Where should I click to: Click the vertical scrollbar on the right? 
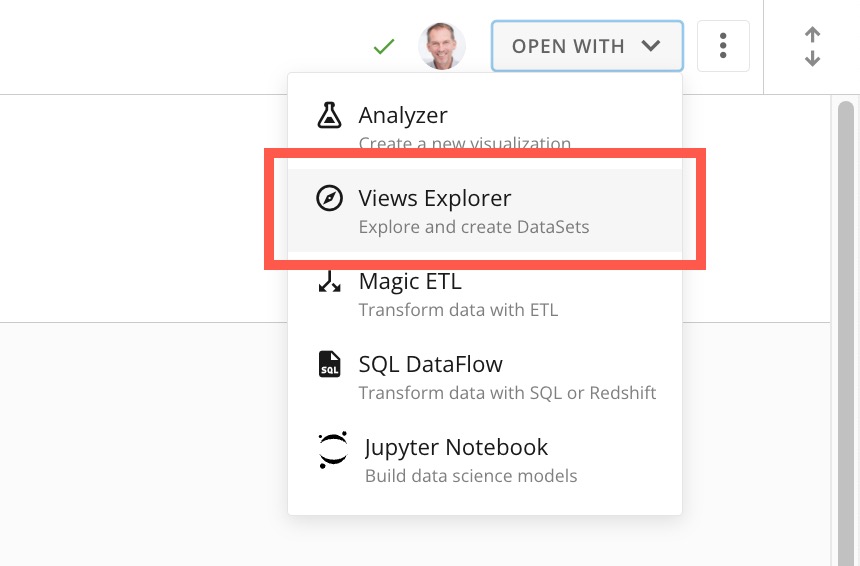point(845,300)
